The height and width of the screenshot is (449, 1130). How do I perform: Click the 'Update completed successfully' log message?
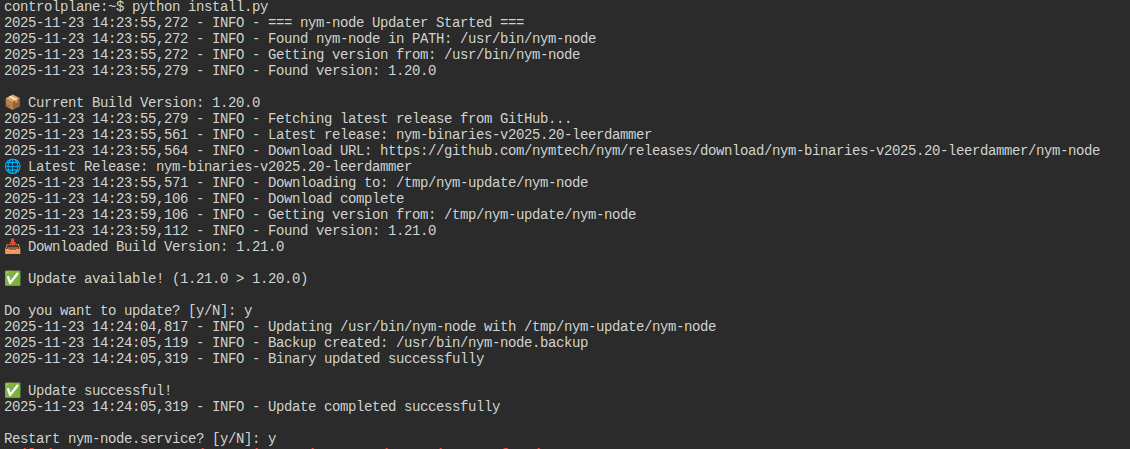384,406
